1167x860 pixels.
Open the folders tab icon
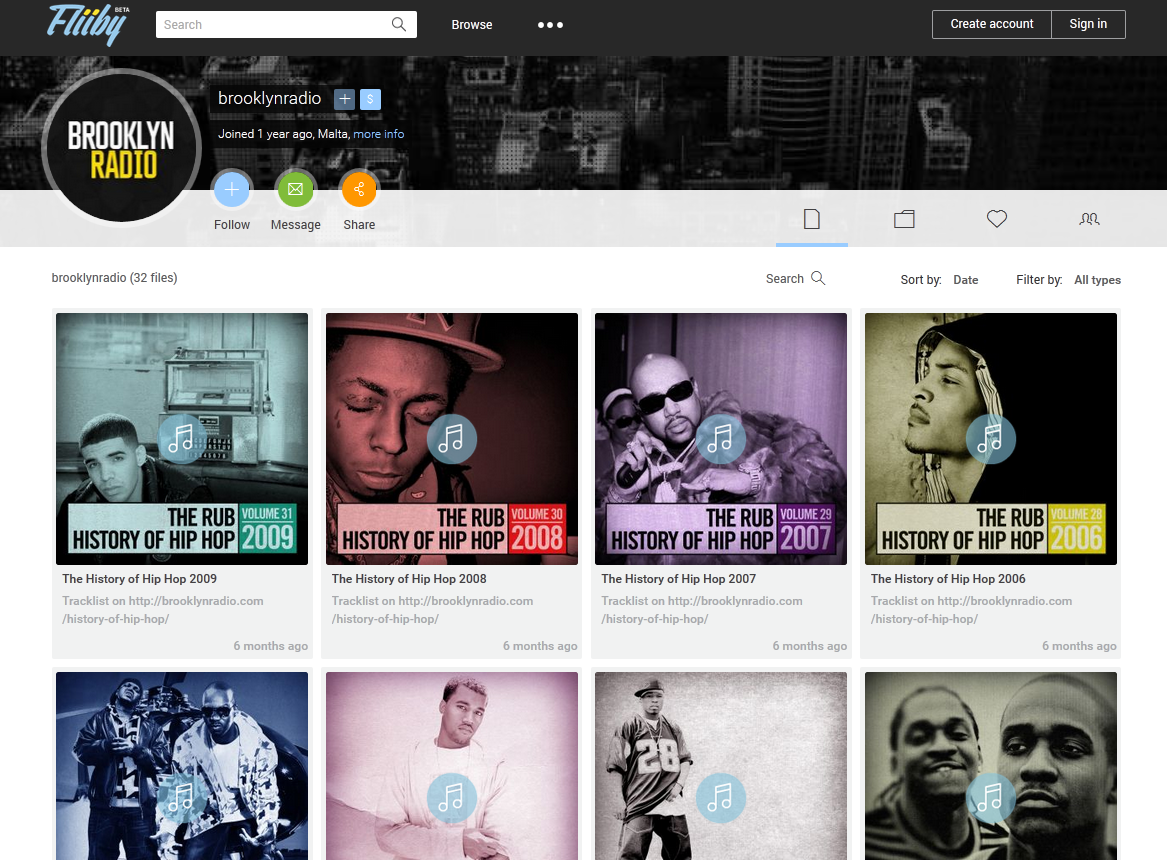pyautogui.click(x=904, y=219)
